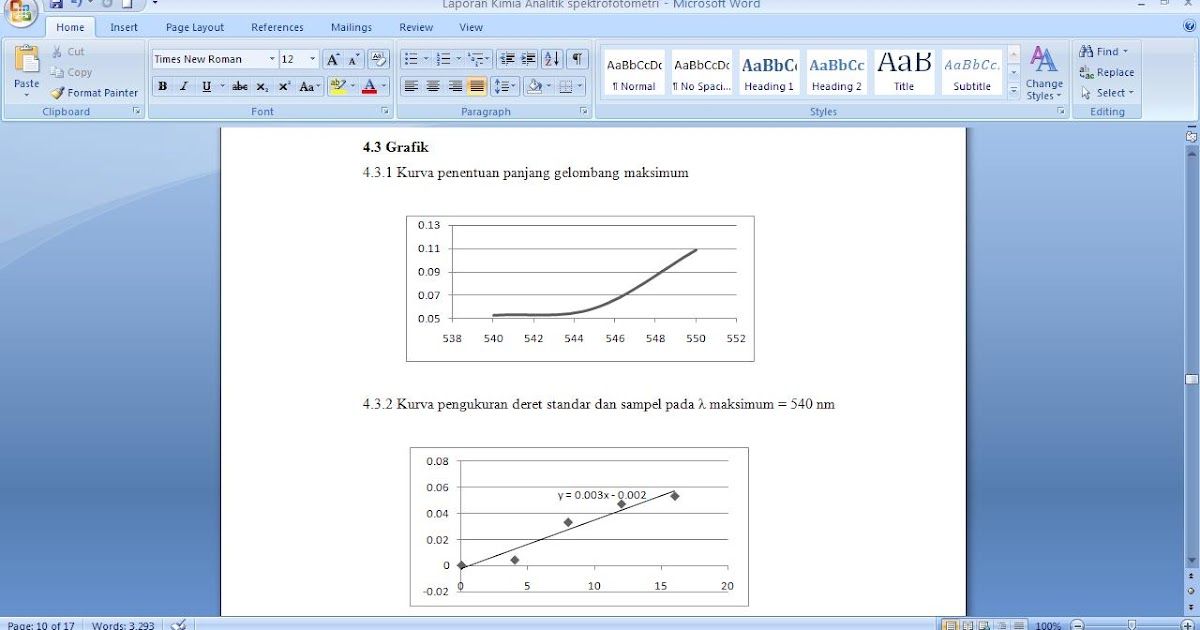This screenshot has height=630, width=1200.
Task: Open the Clipboard pane launcher
Action: point(137,112)
